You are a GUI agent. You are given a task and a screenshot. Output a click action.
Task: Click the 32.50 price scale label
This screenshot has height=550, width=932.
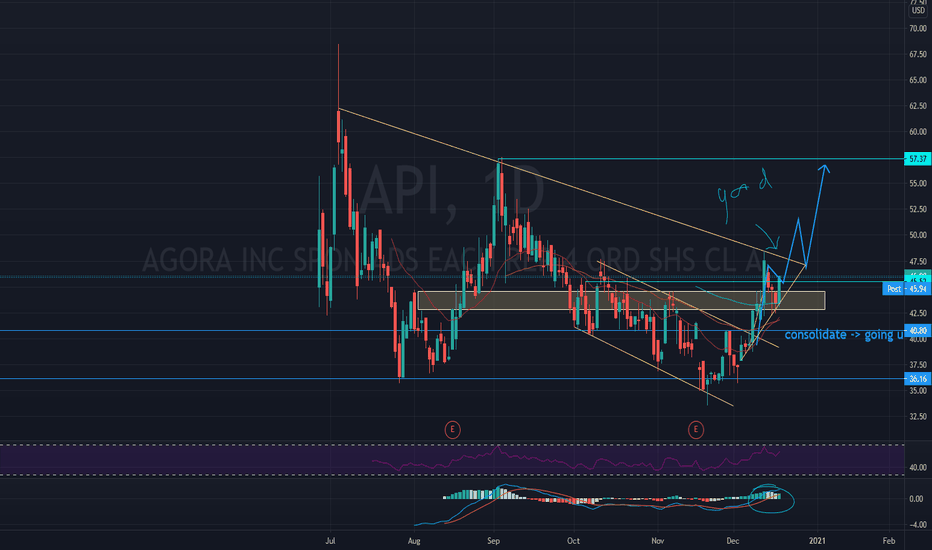[x=918, y=417]
